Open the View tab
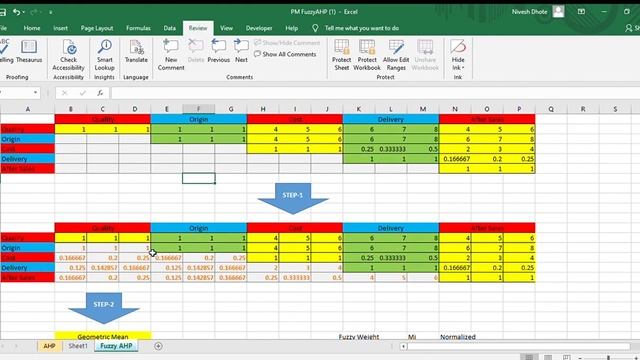The height and width of the screenshot is (360, 640). pos(226,28)
